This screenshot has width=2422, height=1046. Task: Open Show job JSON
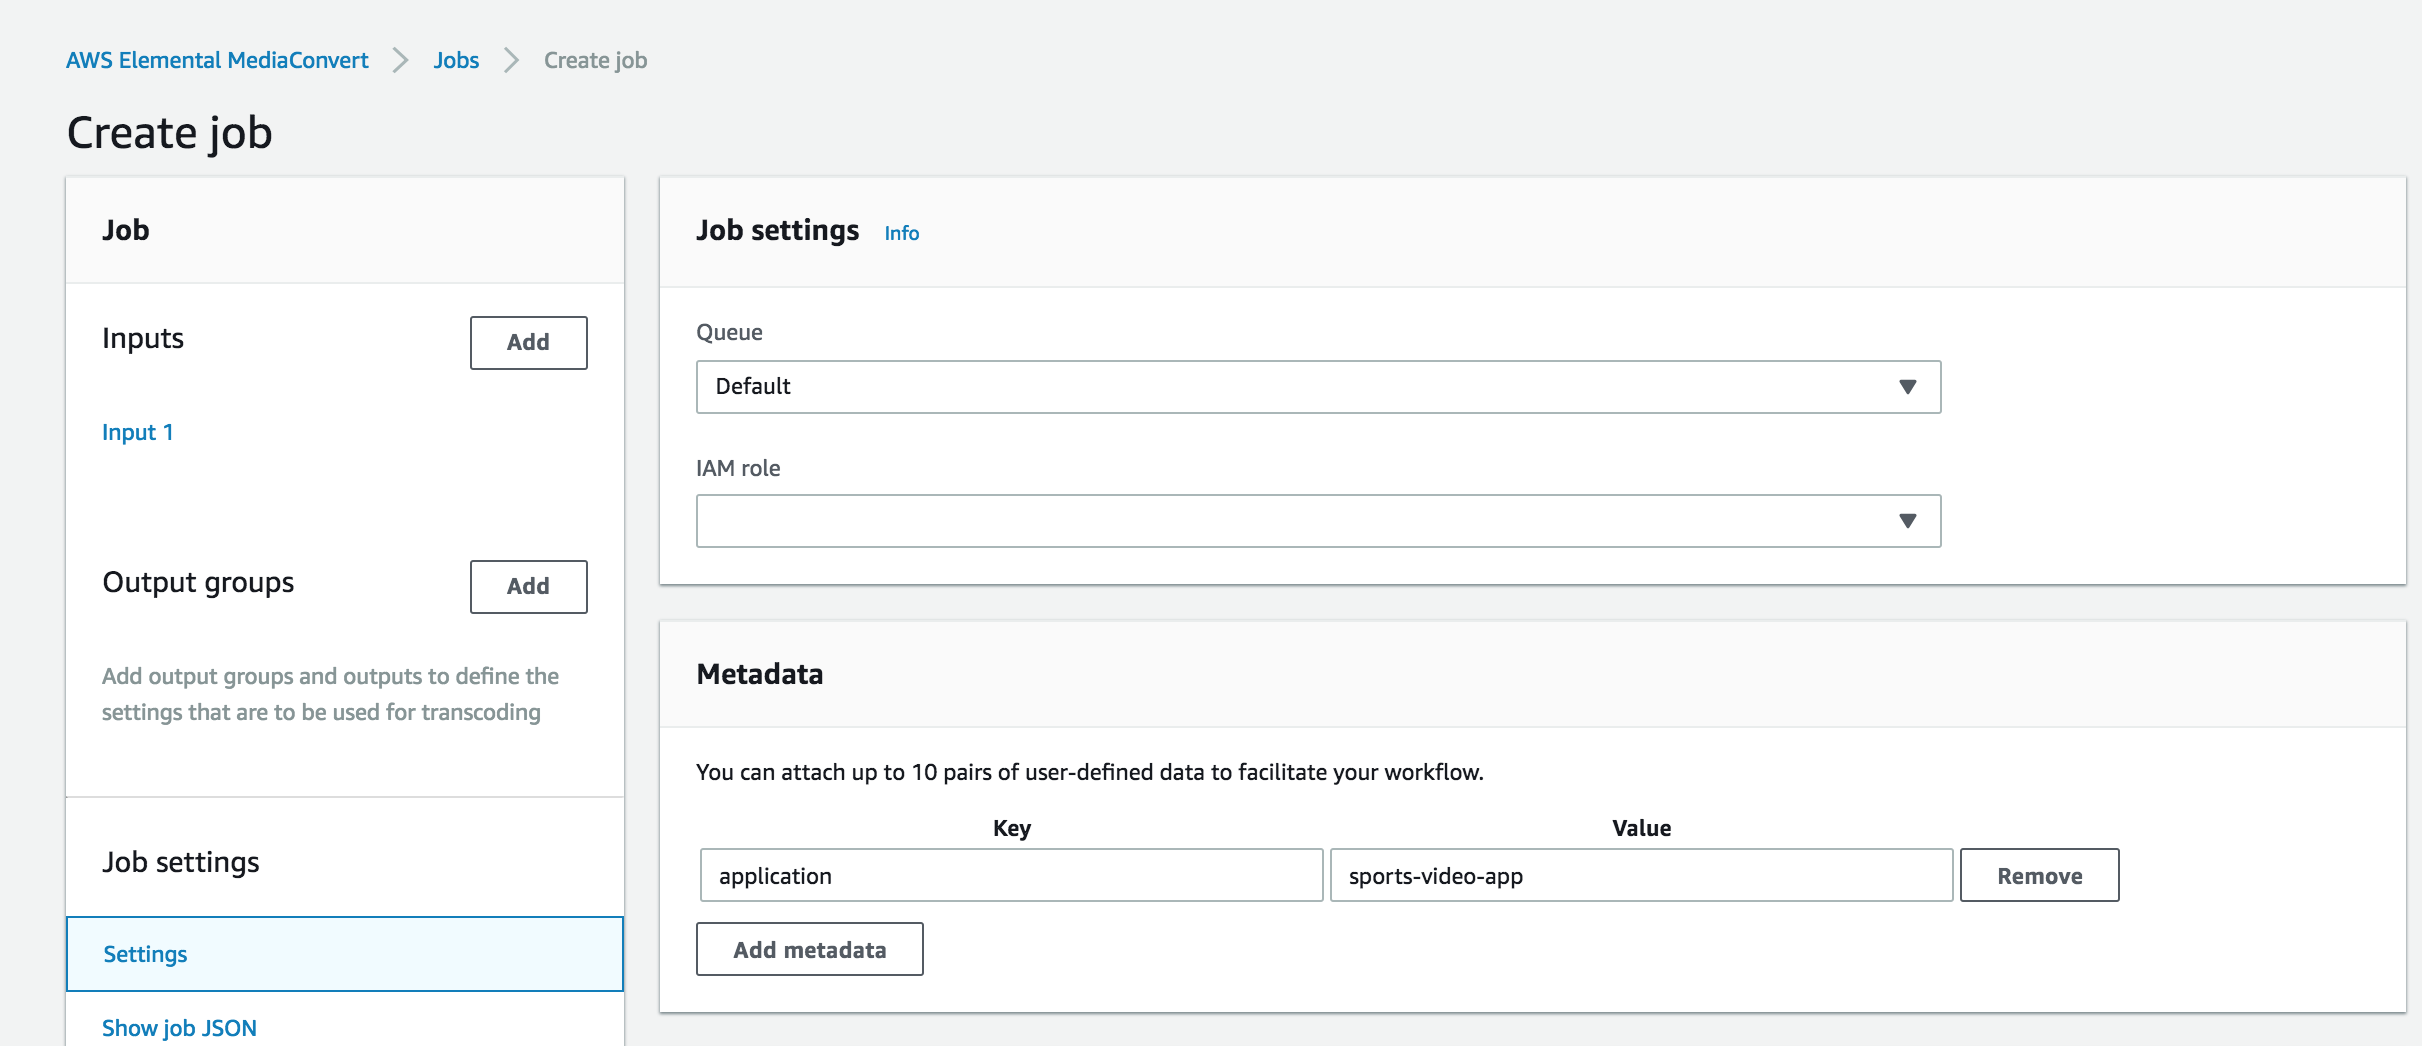(179, 1028)
